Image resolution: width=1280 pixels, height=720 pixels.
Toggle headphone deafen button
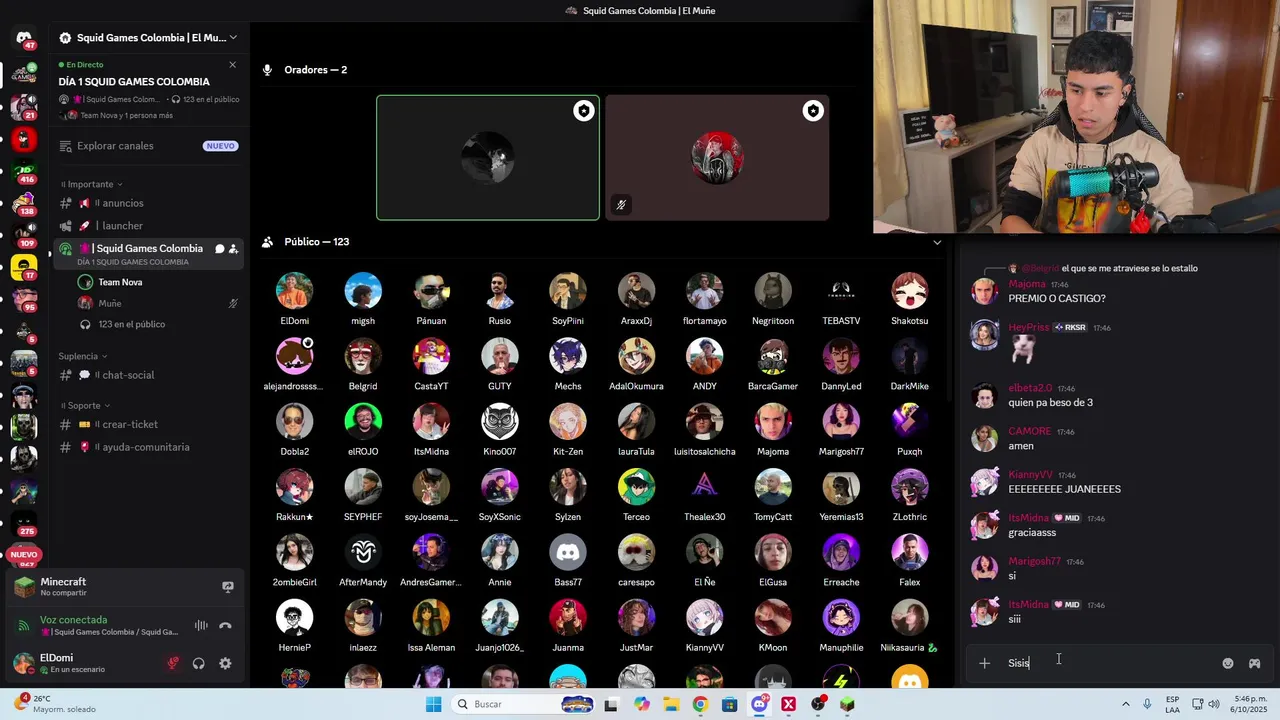pos(199,663)
